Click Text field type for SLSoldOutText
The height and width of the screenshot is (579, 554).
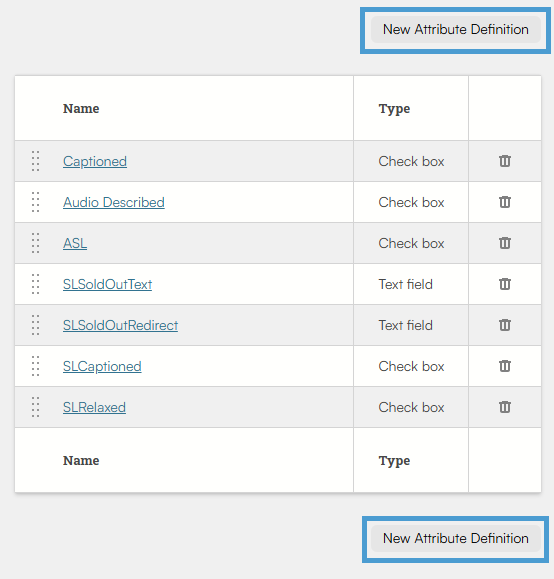coord(406,284)
